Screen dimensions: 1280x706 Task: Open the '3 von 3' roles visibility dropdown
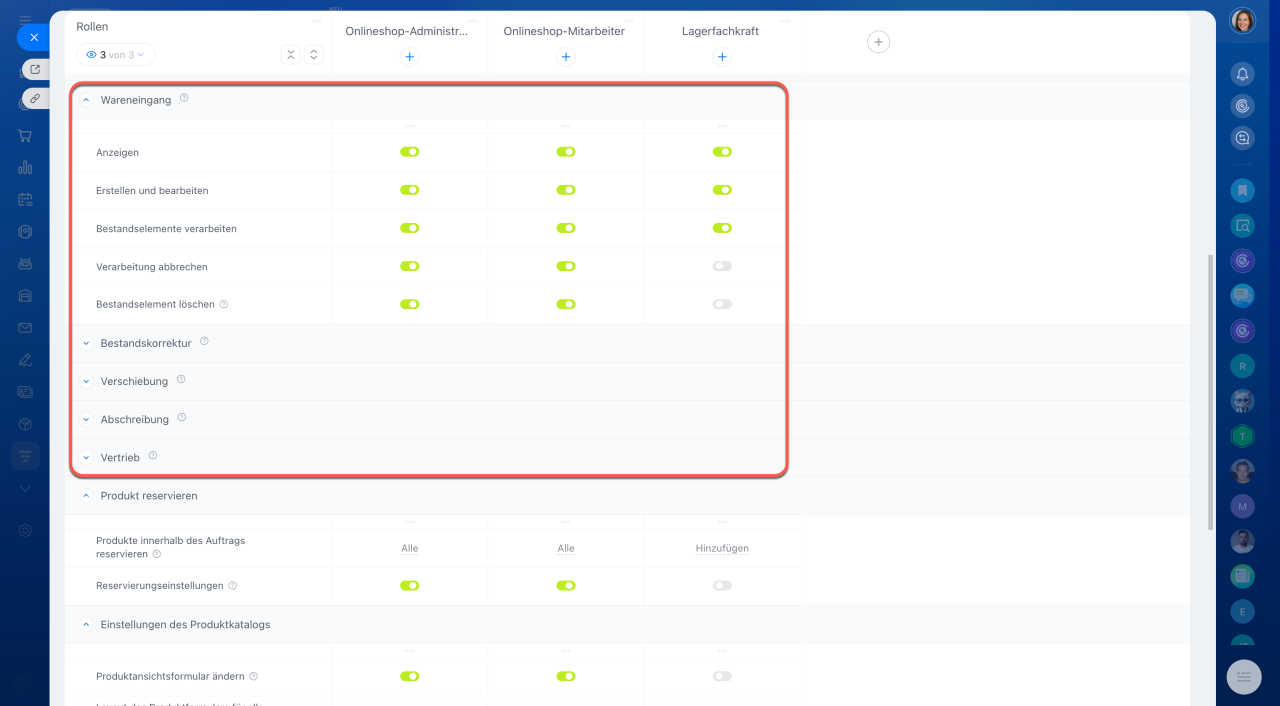[x=116, y=55]
